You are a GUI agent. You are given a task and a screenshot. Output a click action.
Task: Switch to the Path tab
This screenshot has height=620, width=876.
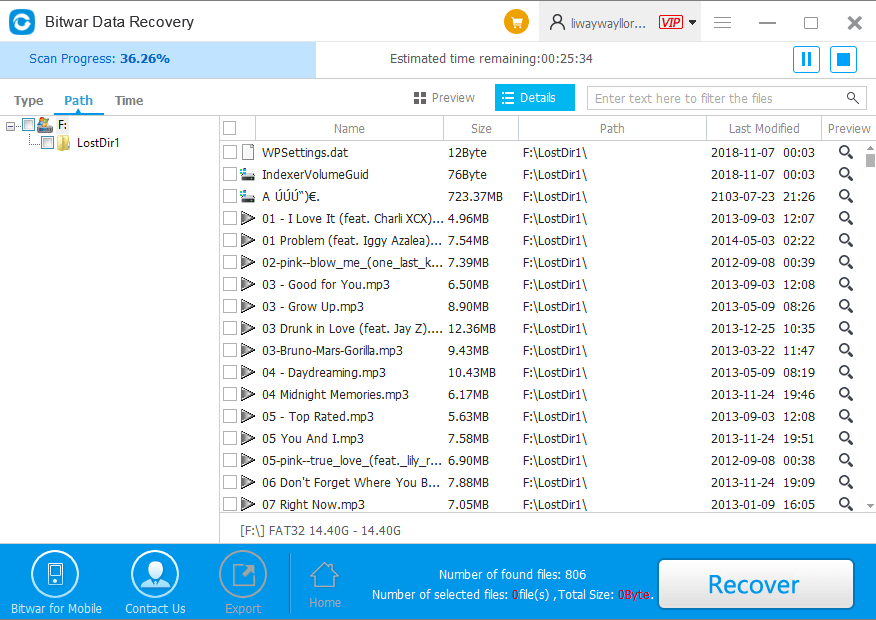(78, 101)
